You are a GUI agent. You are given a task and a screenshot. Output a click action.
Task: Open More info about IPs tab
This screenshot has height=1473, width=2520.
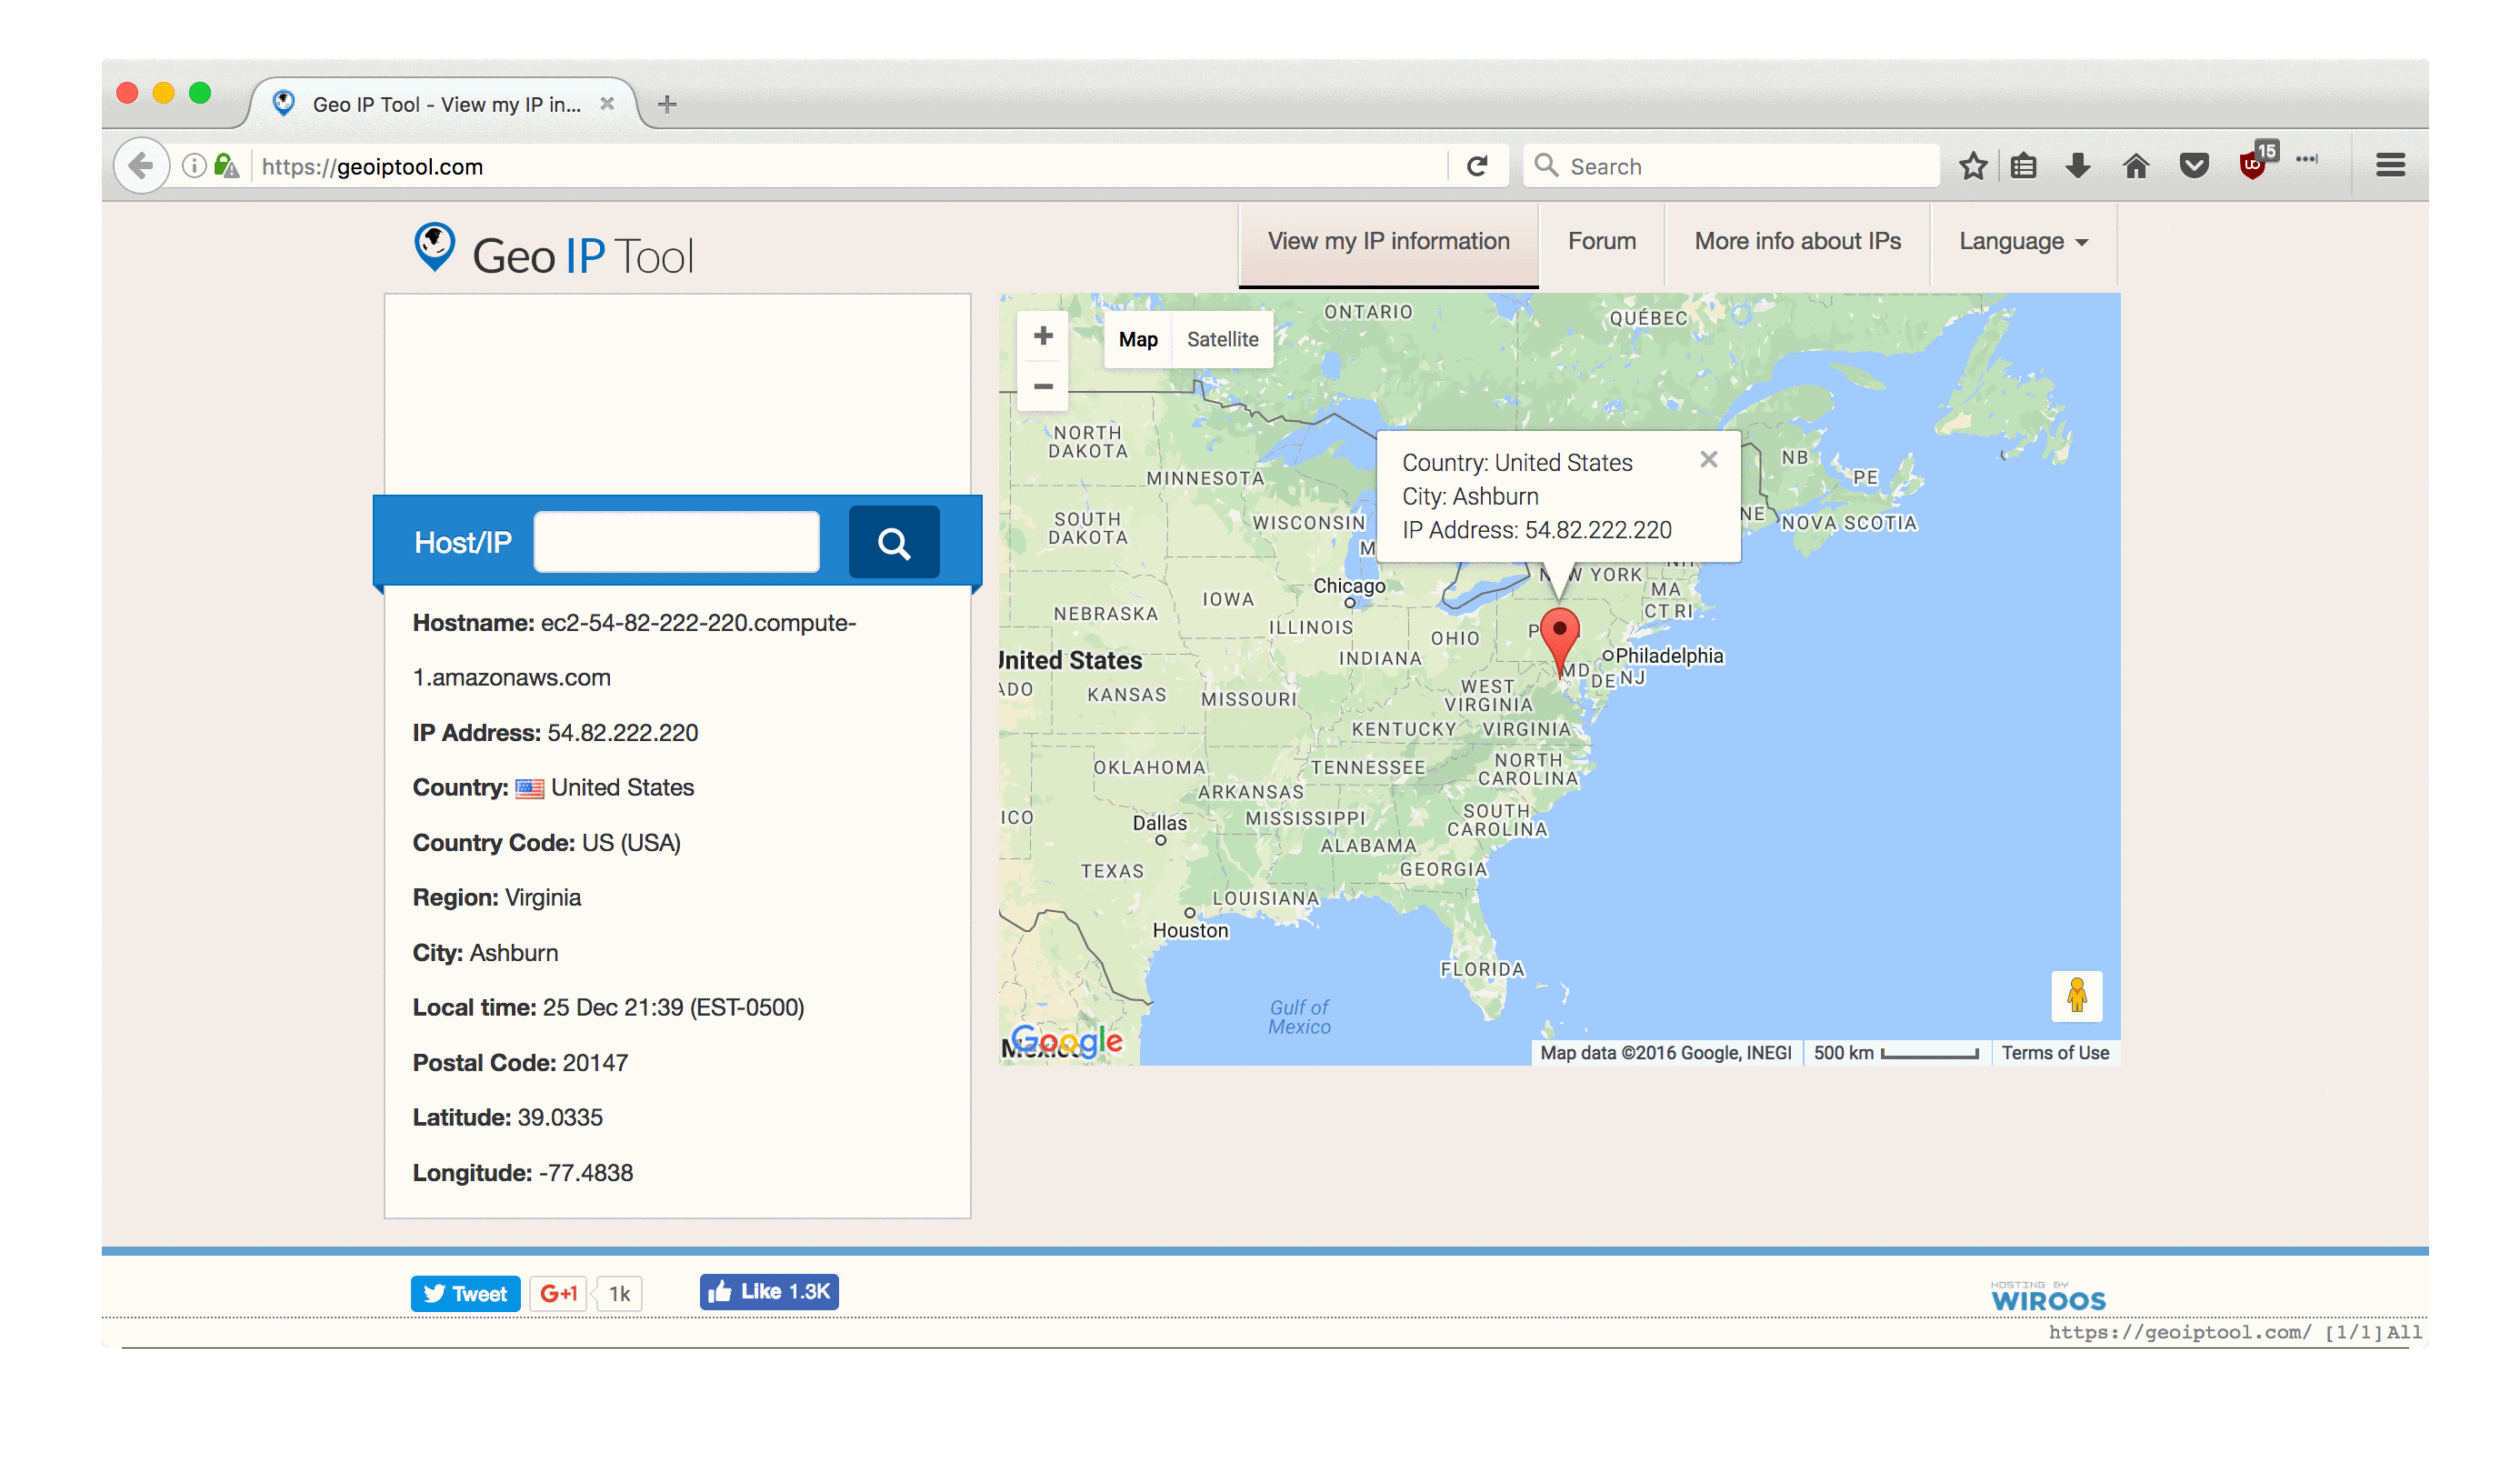[x=1797, y=242]
